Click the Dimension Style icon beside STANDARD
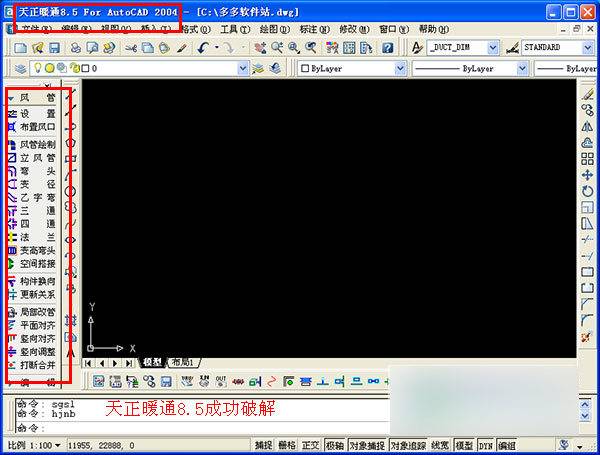 click(x=512, y=48)
